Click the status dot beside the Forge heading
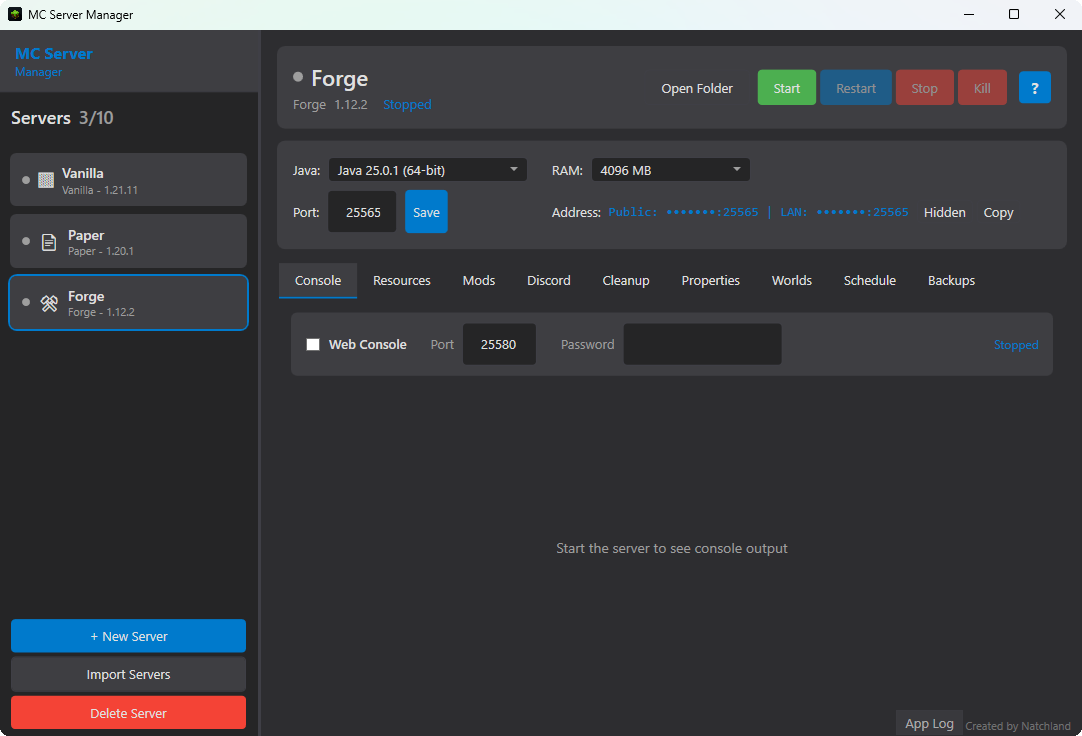 tap(296, 77)
